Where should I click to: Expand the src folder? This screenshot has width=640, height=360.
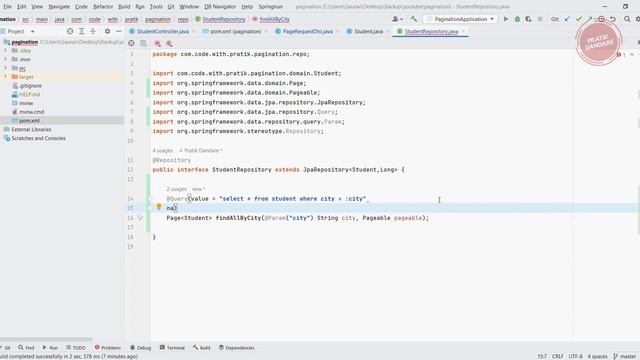click(x=6, y=68)
